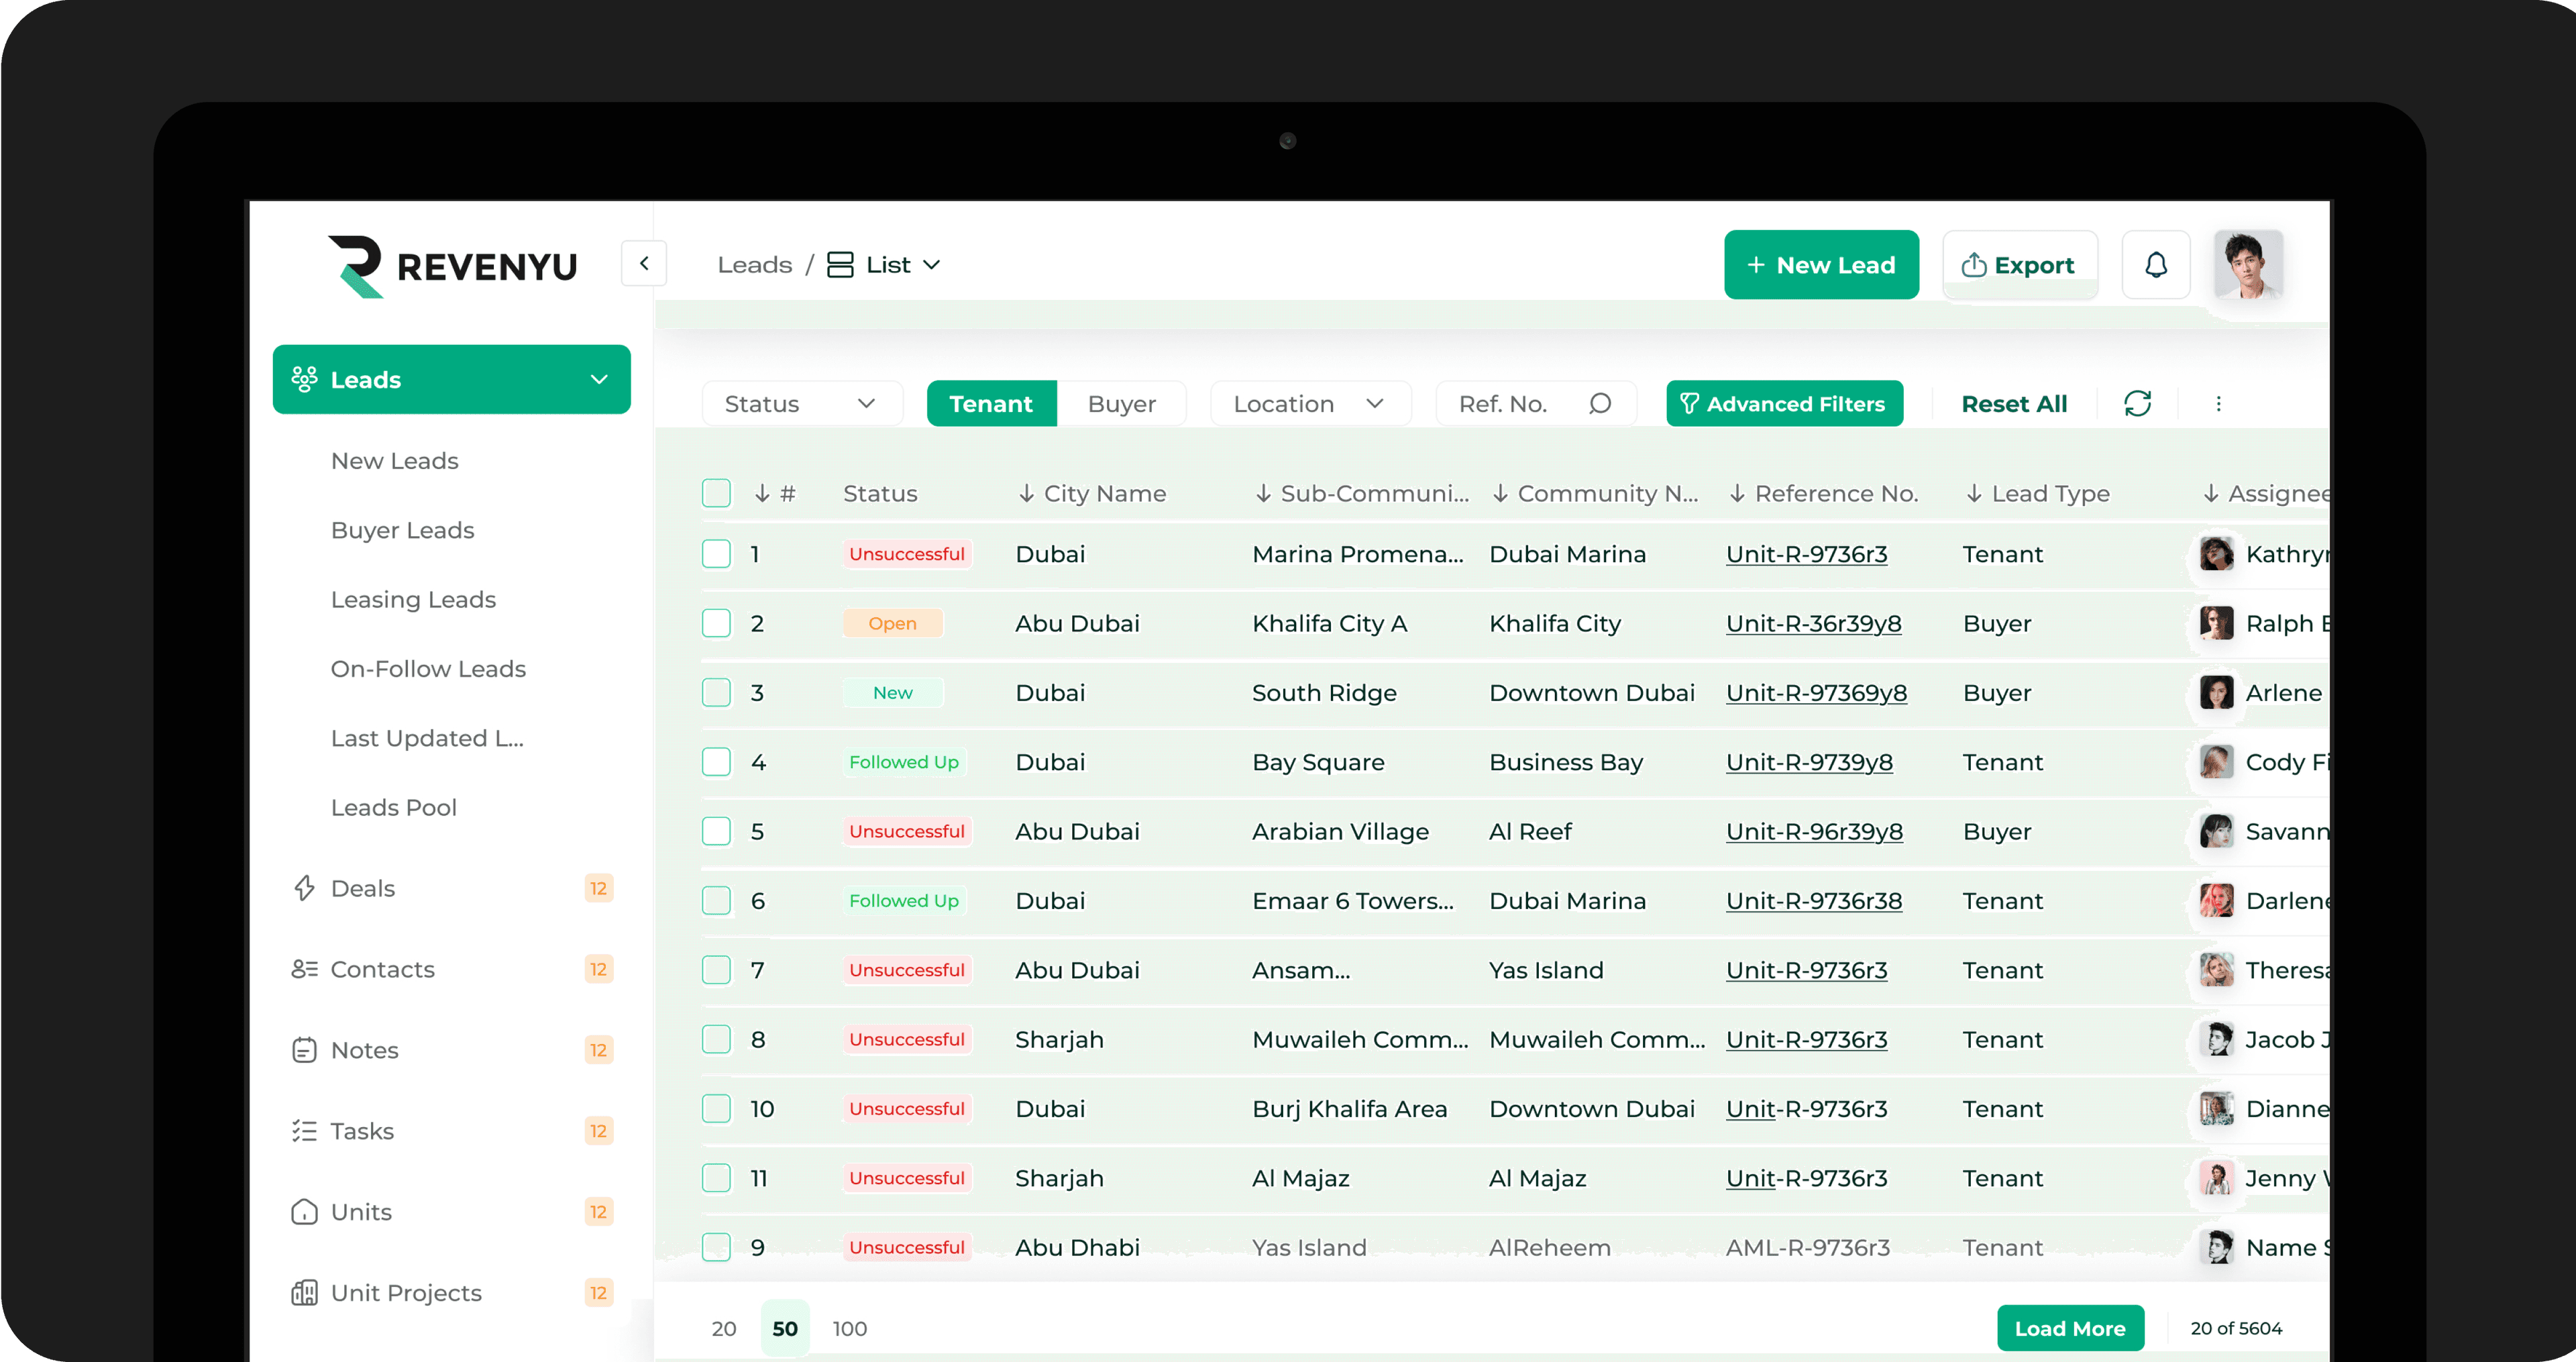Screen dimensions: 2576x1362
Task: Open Deals from the sidebar
Action: (362, 888)
